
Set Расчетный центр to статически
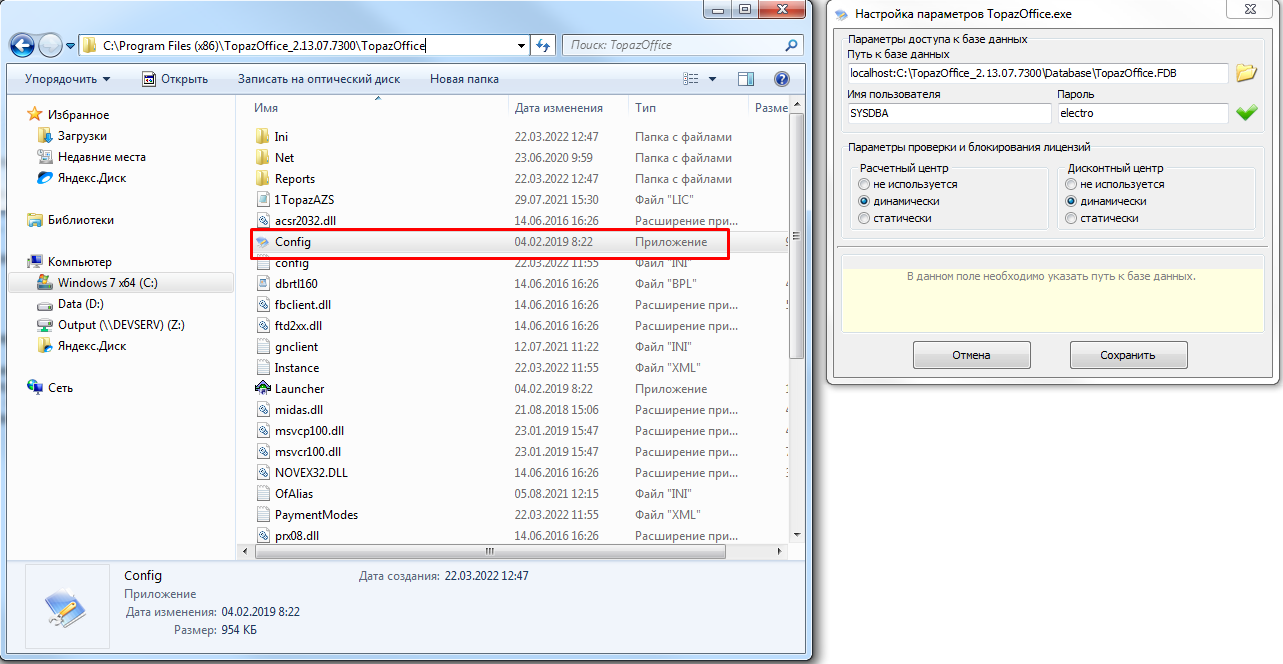click(864, 218)
